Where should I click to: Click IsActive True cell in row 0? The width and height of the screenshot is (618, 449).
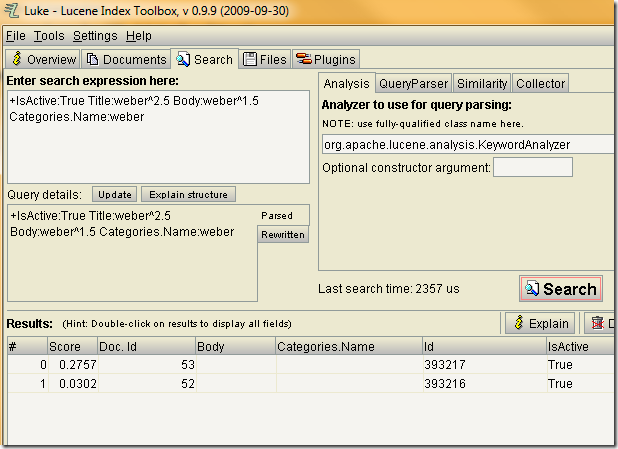pyautogui.click(x=581, y=365)
